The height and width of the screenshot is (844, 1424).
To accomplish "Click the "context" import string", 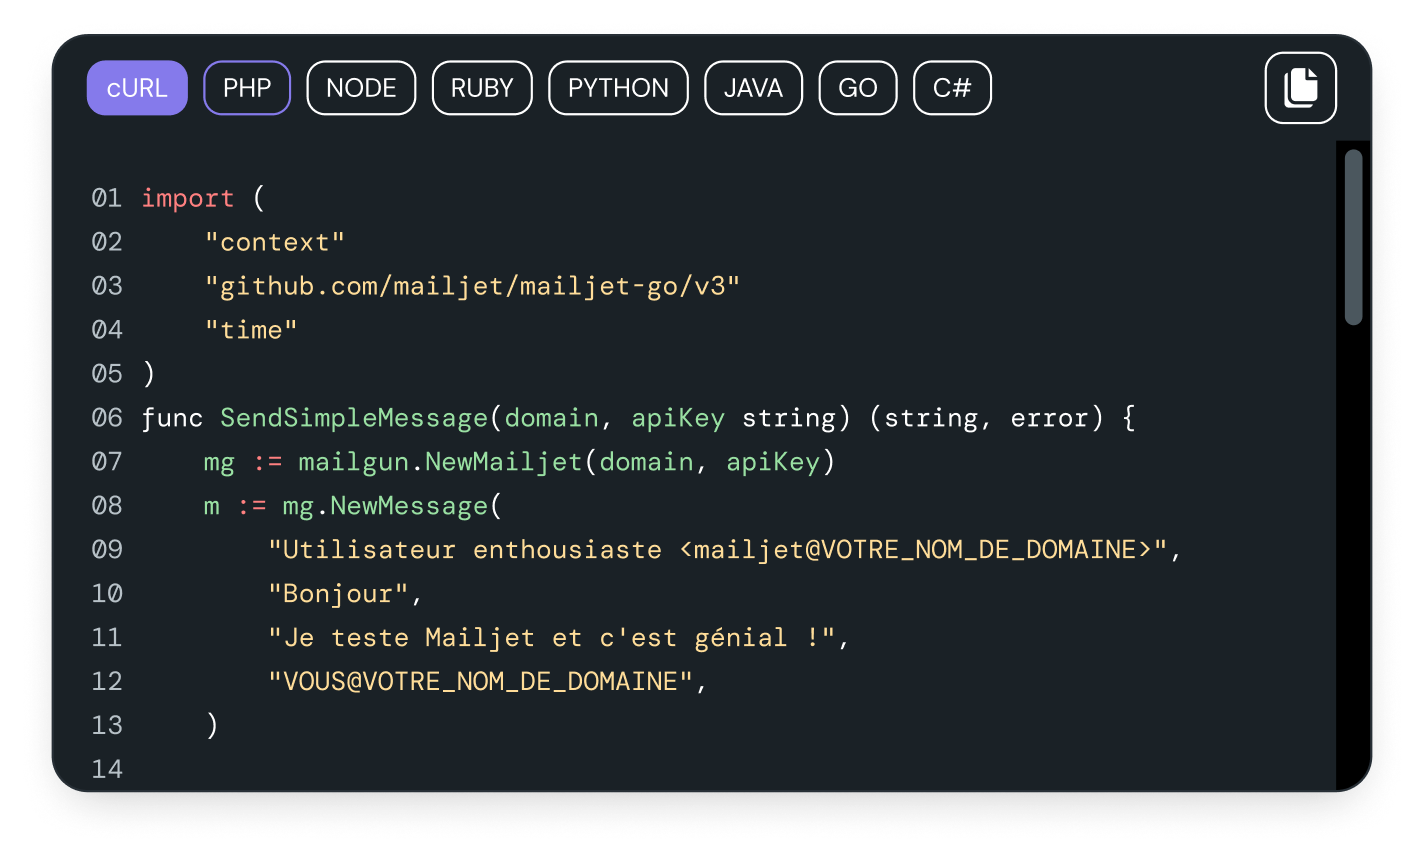I will point(275,242).
